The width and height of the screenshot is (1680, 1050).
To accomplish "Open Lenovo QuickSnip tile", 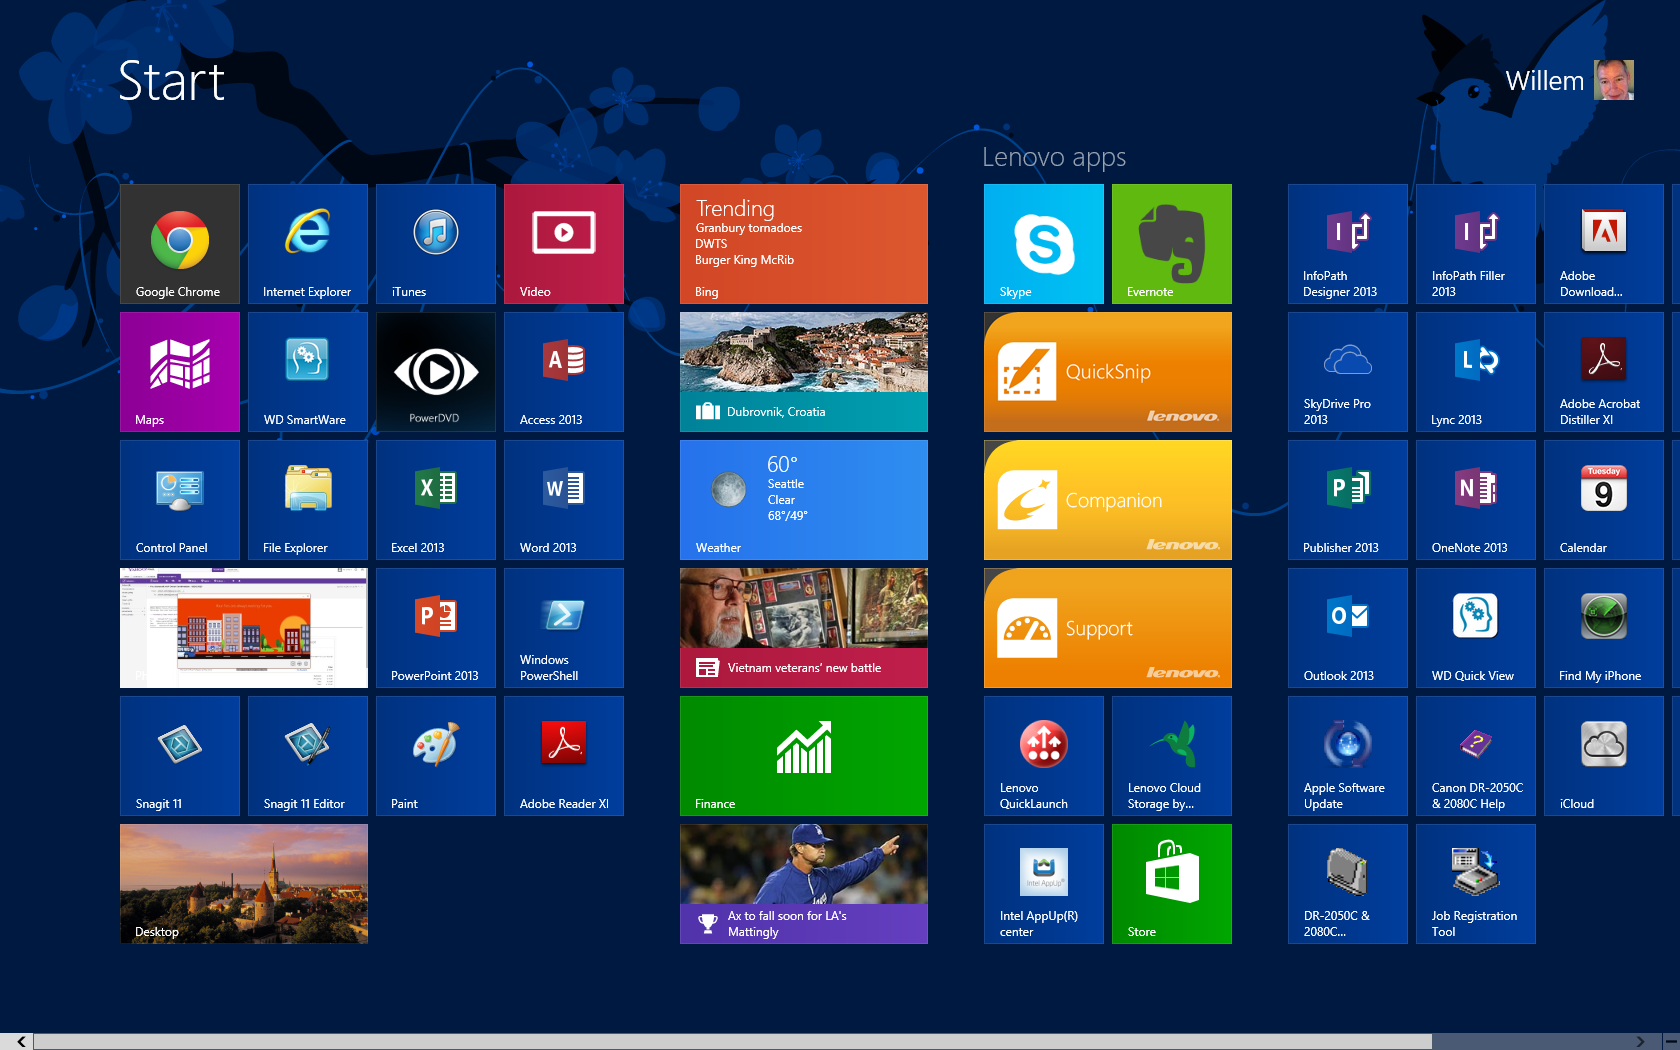I will (1107, 372).
